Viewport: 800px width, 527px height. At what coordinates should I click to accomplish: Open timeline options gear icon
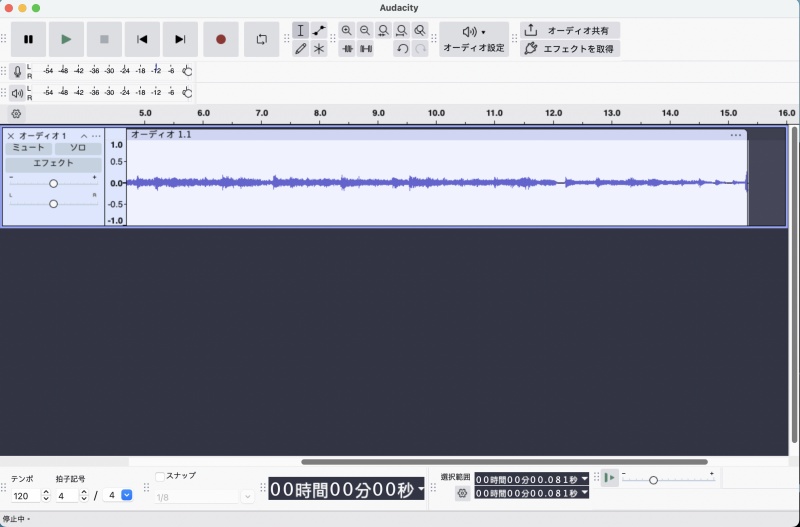point(16,114)
